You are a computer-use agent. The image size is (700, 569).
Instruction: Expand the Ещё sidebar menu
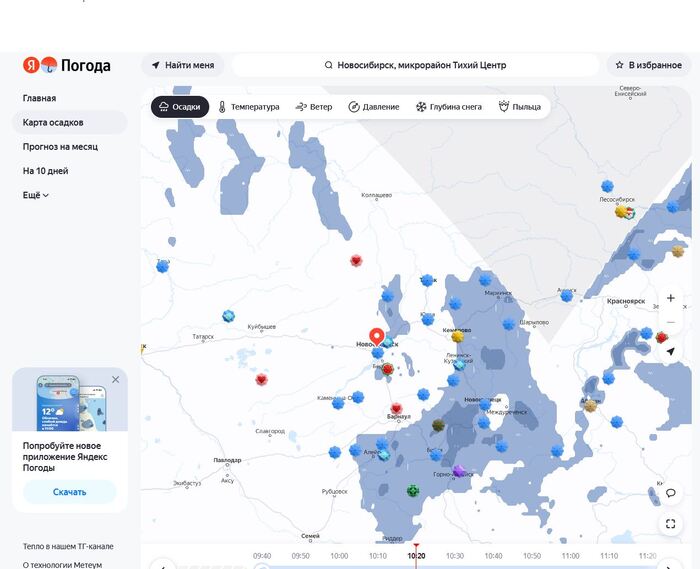click(36, 195)
